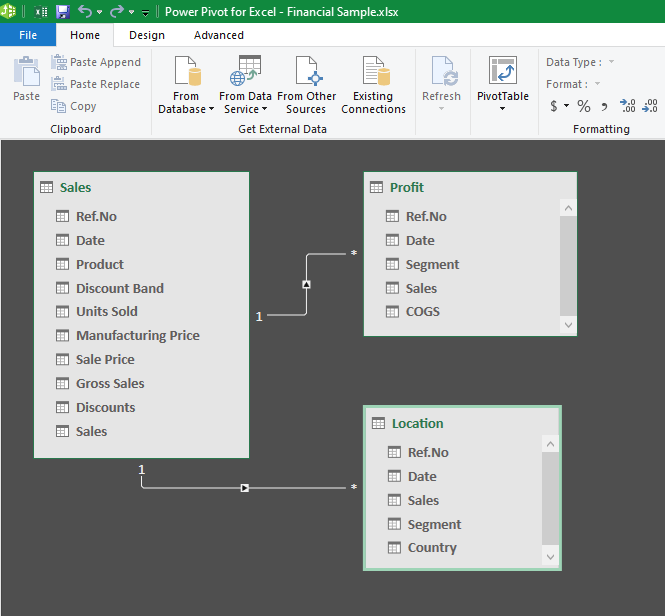Click the increase decimal icon
The image size is (665, 616).
pos(627,106)
